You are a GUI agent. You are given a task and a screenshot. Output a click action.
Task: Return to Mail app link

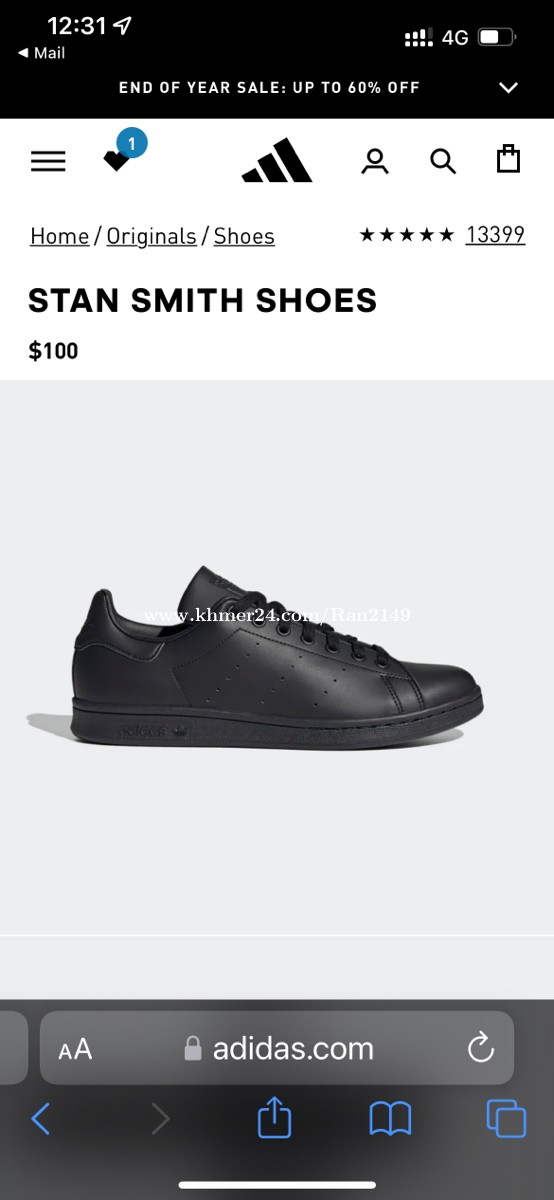point(41,53)
